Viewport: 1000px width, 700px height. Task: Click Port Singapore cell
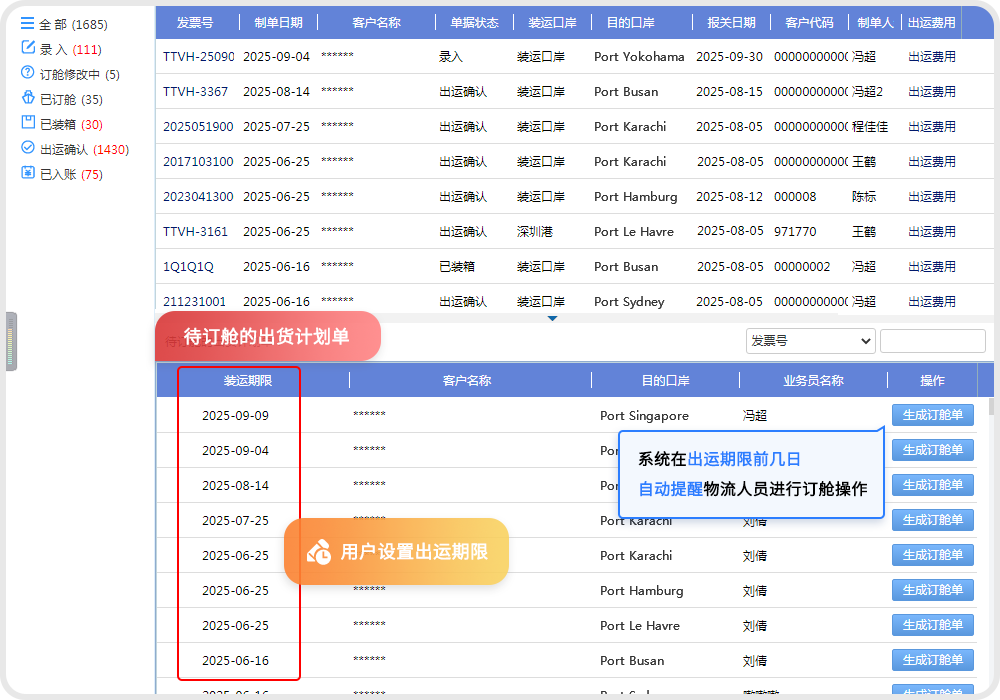(644, 416)
